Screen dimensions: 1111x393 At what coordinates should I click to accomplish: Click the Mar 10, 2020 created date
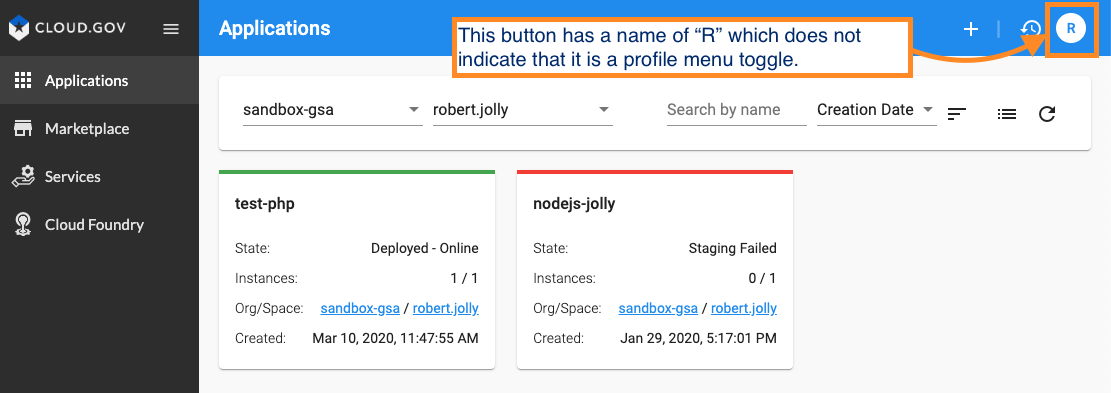coord(395,338)
